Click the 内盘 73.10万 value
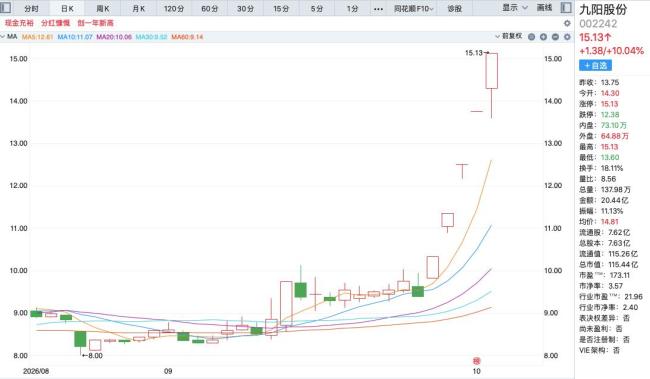Image resolution: width=650 pixels, height=379 pixels. [614, 125]
